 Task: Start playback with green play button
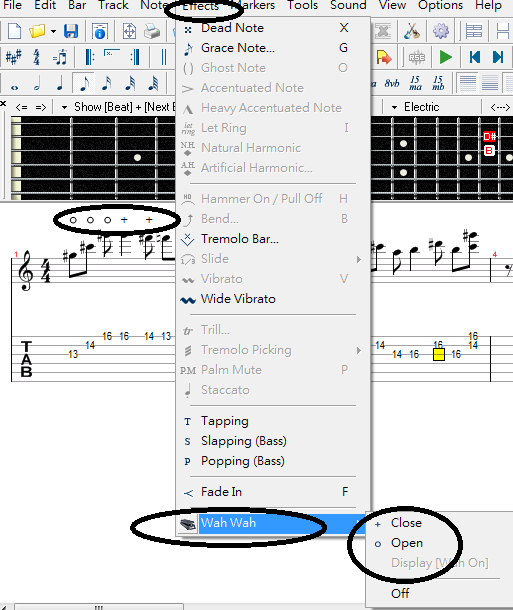point(445,58)
